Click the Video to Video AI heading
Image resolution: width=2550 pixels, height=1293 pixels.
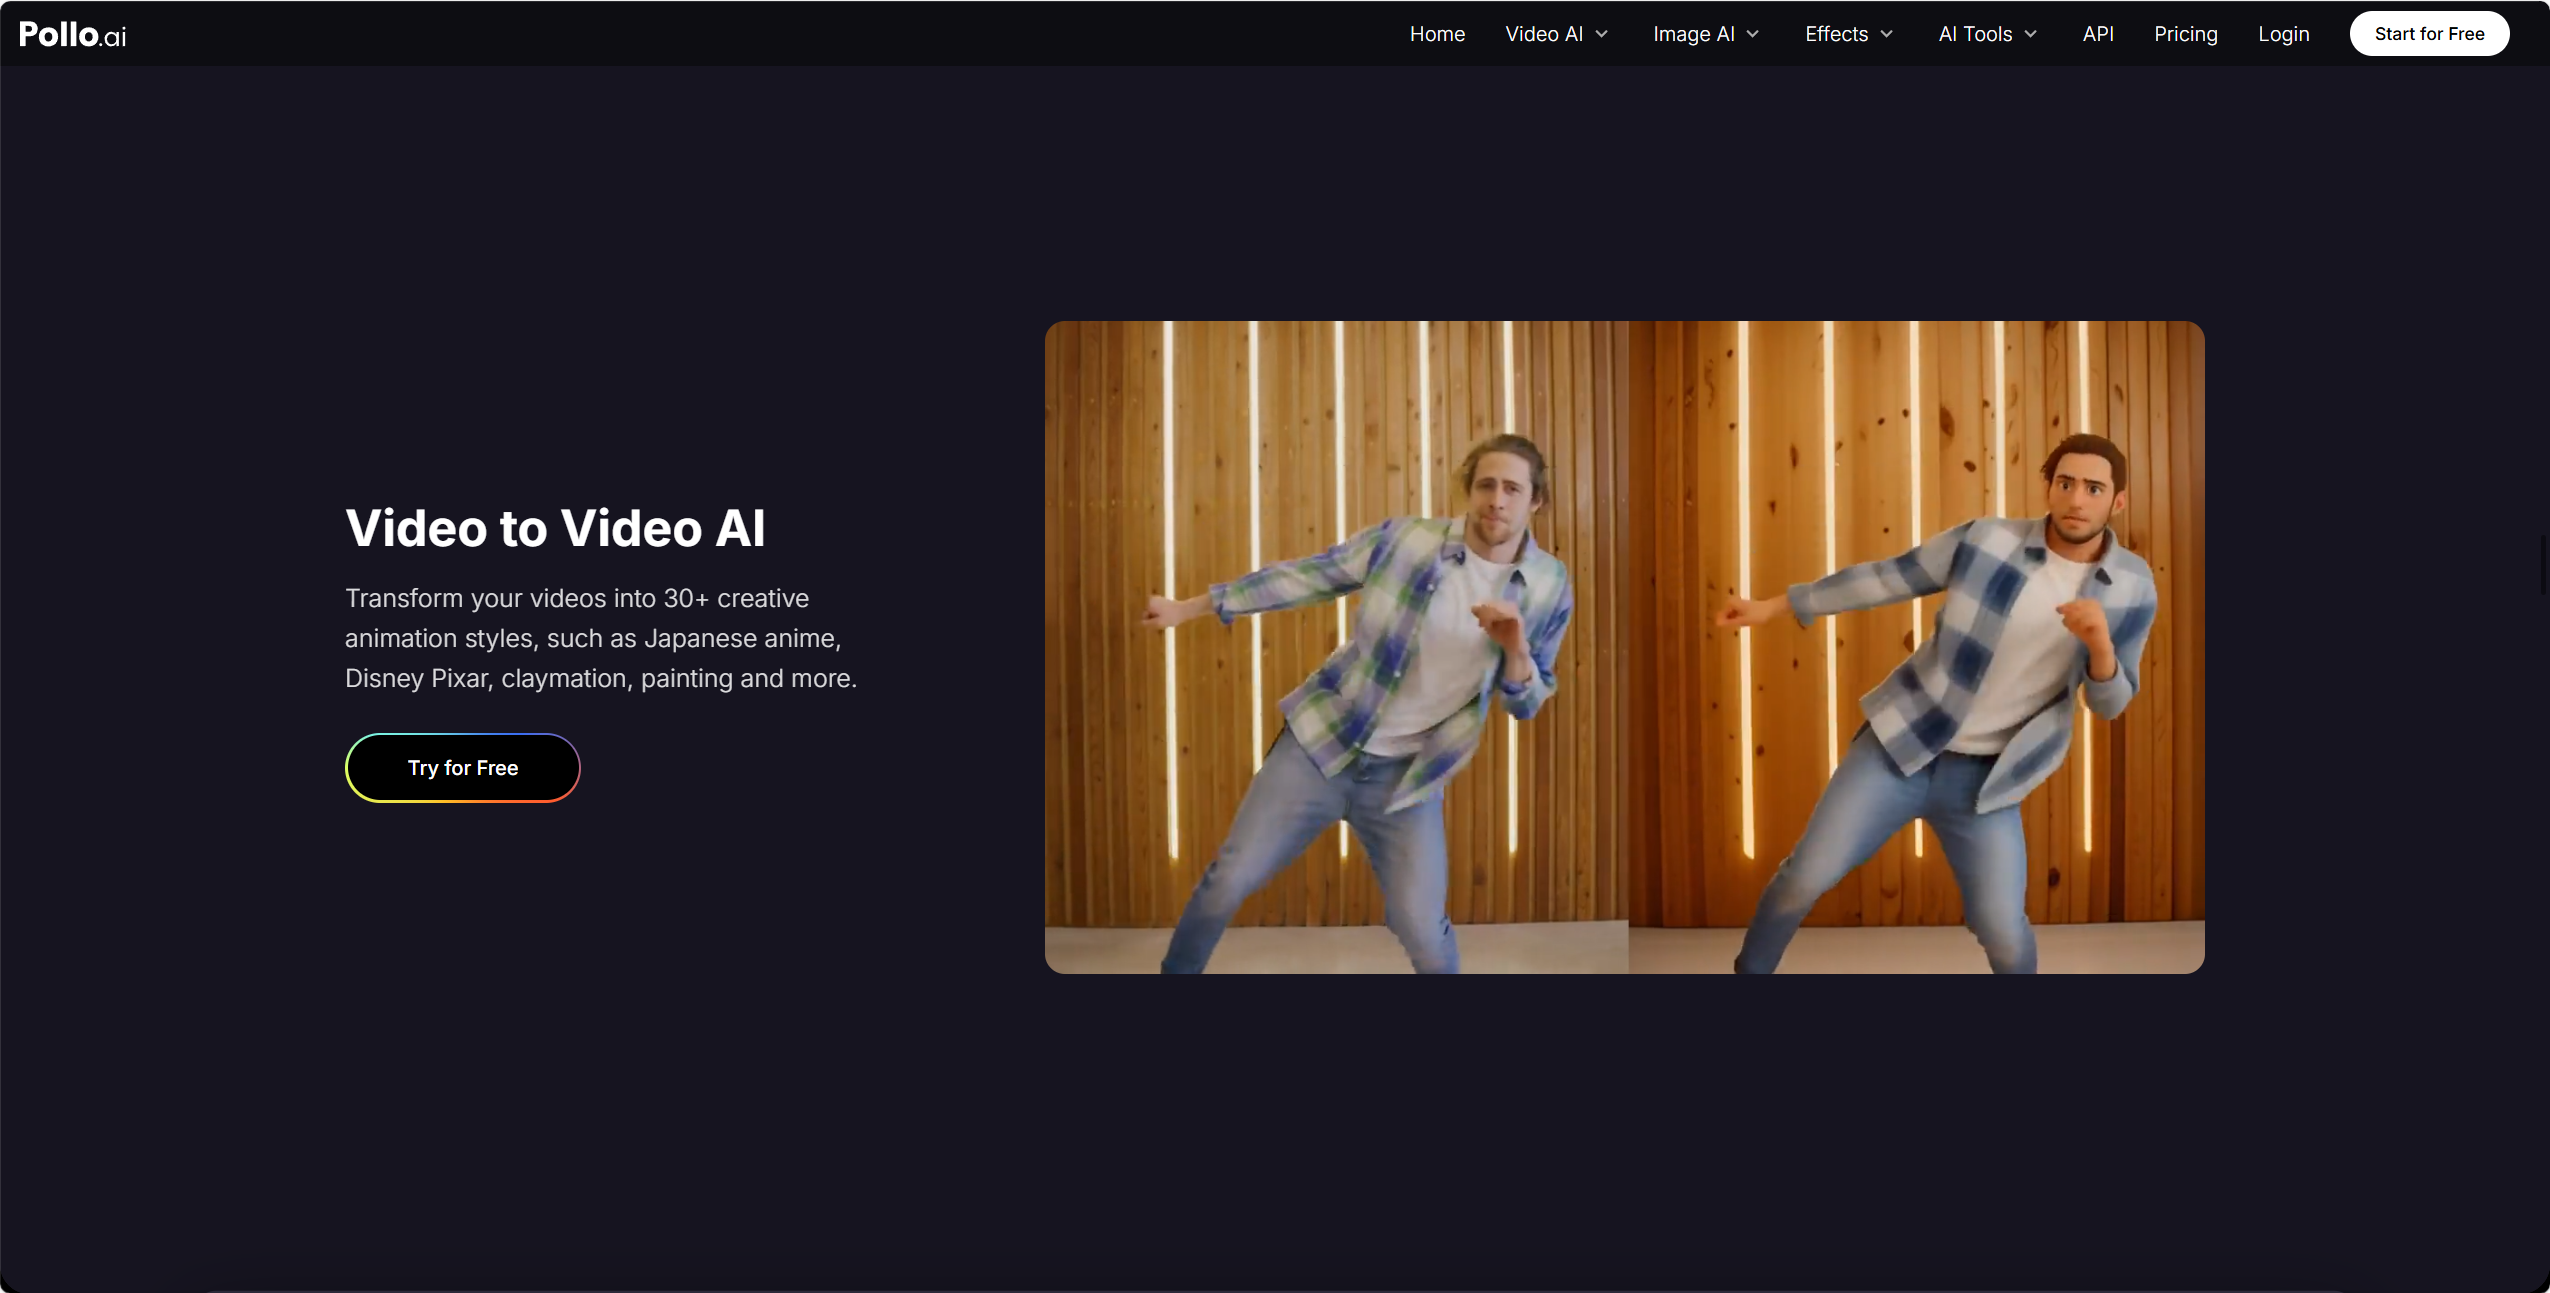point(555,528)
